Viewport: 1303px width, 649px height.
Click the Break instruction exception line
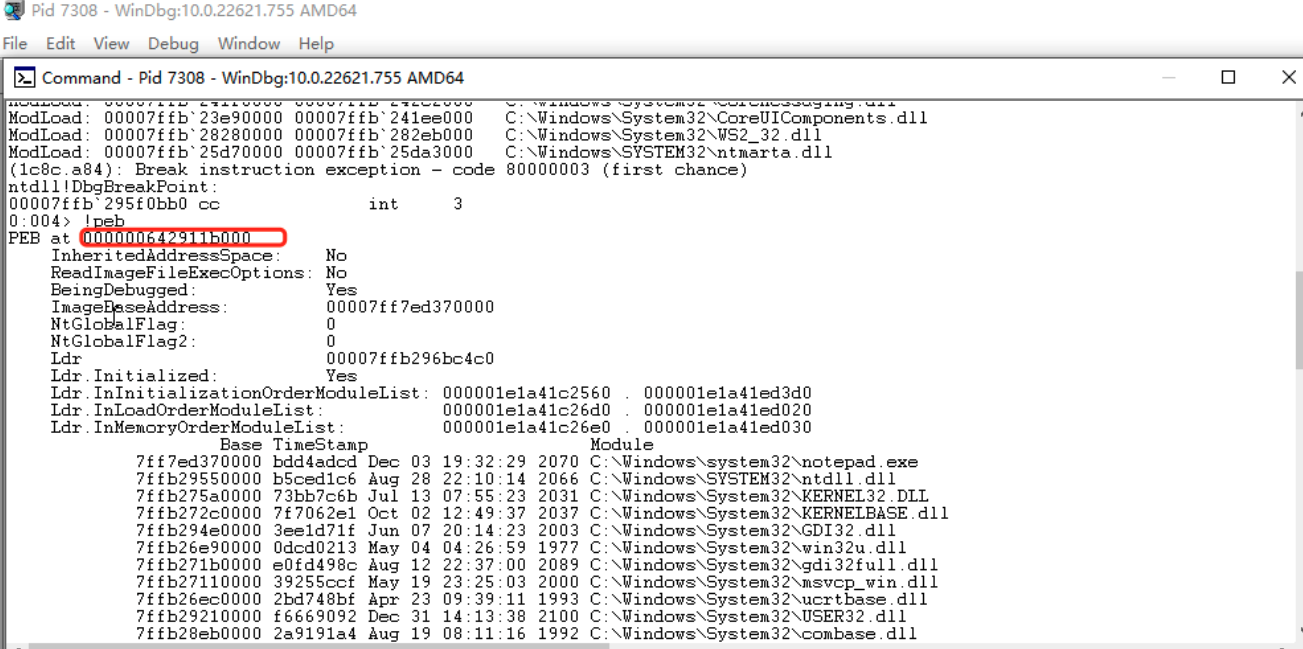pyautogui.click(x=378, y=170)
